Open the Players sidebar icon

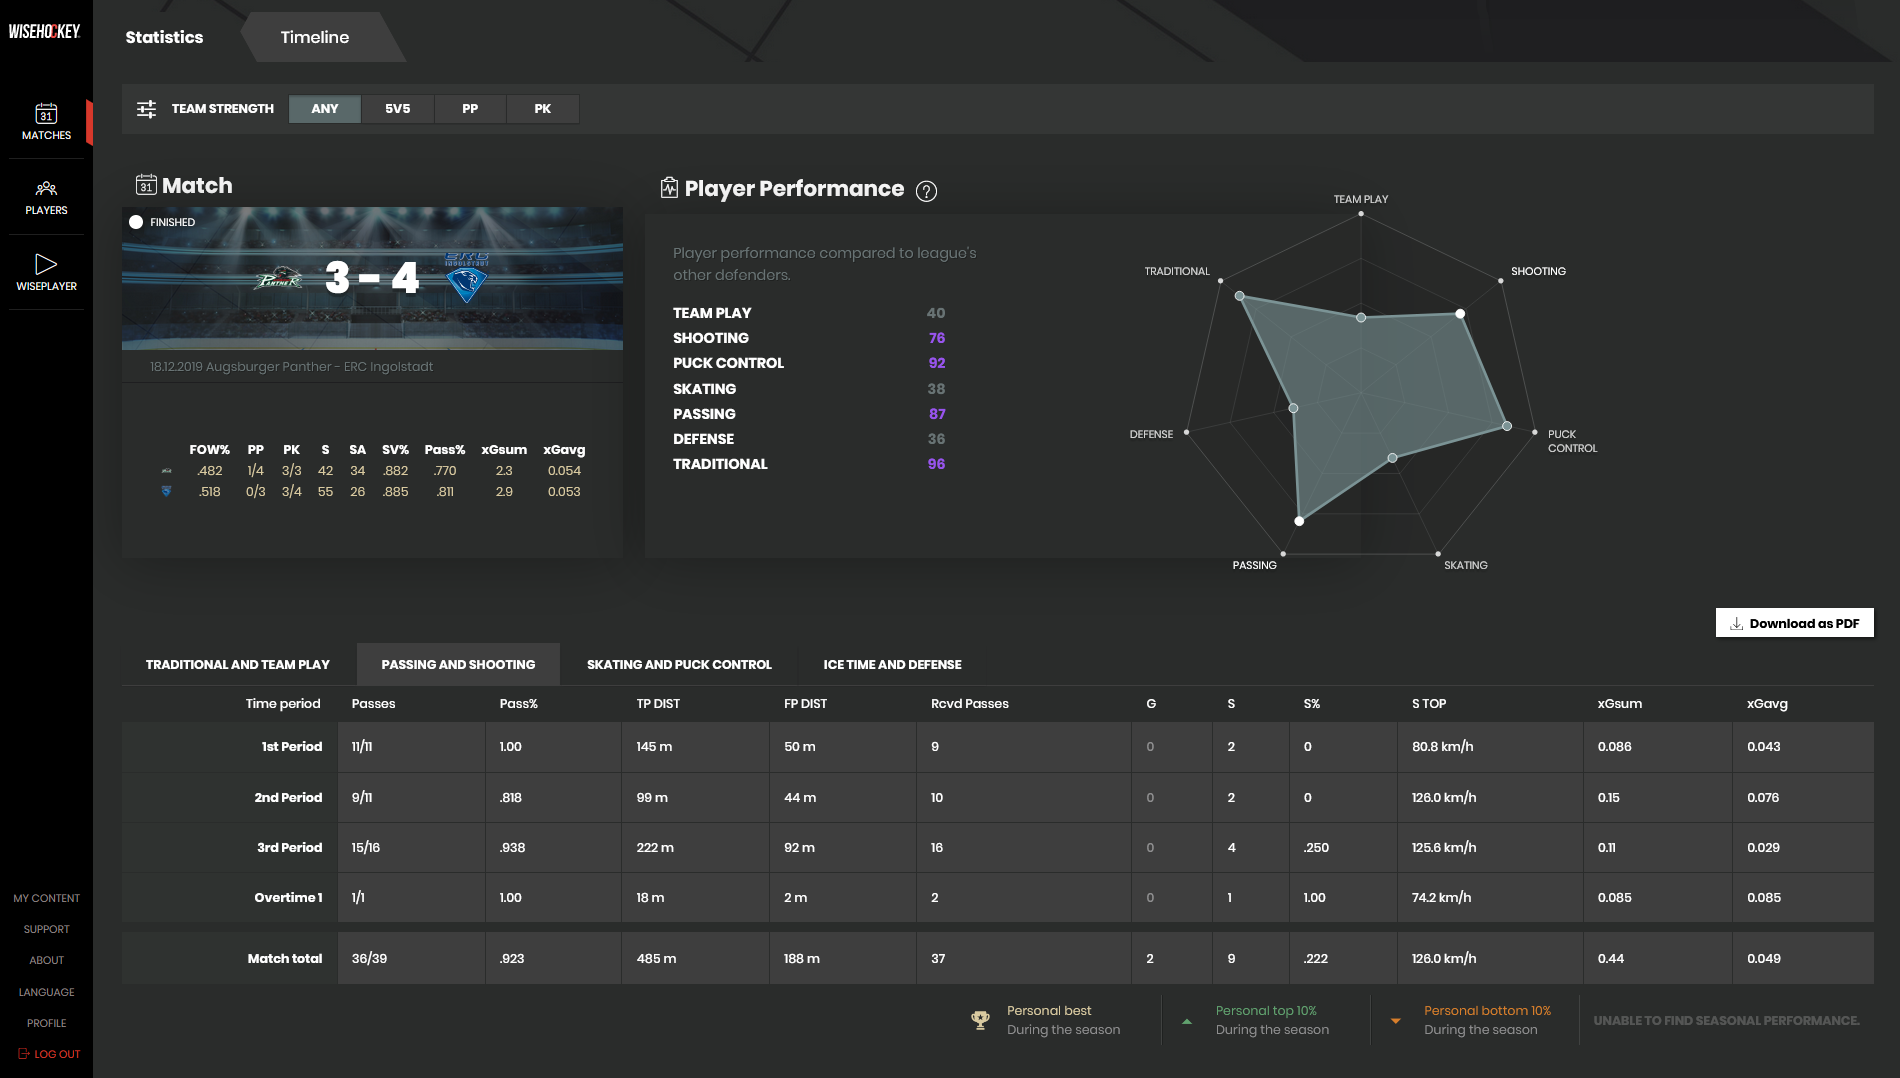coord(46,188)
